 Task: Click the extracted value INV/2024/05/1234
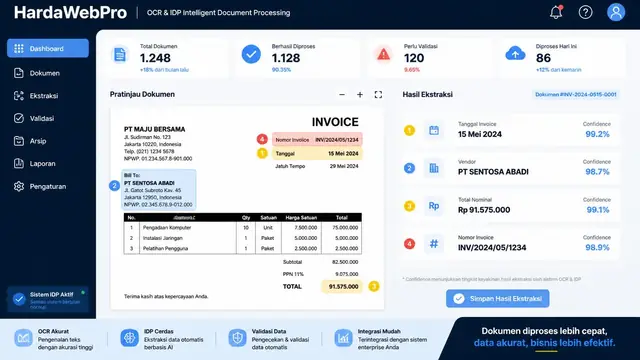point(492,247)
